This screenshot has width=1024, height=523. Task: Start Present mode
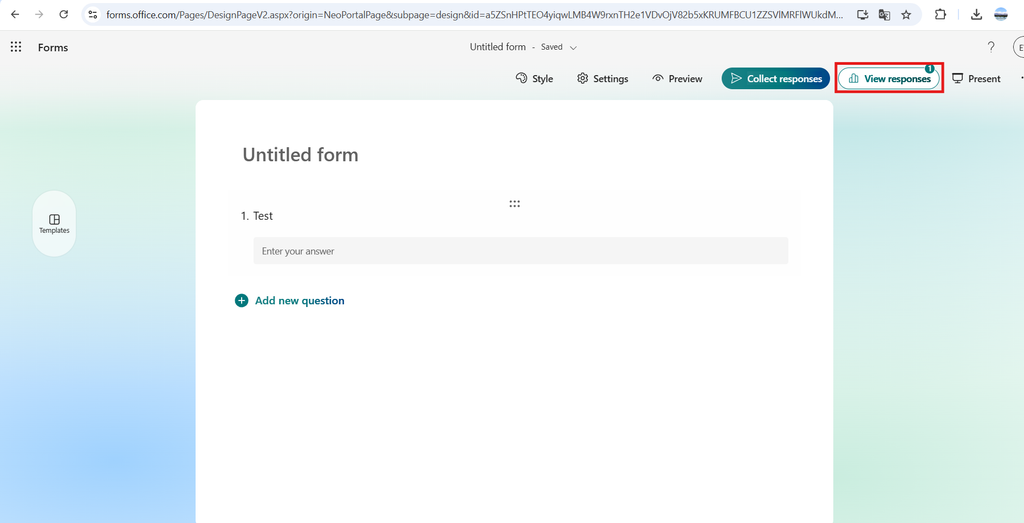coord(976,79)
